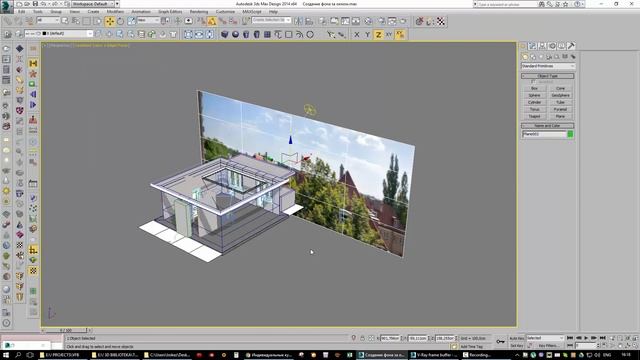Image resolution: width=640 pixels, height=360 pixels.
Task: Open the selection filter All dropdown
Action: (x=48, y=20)
